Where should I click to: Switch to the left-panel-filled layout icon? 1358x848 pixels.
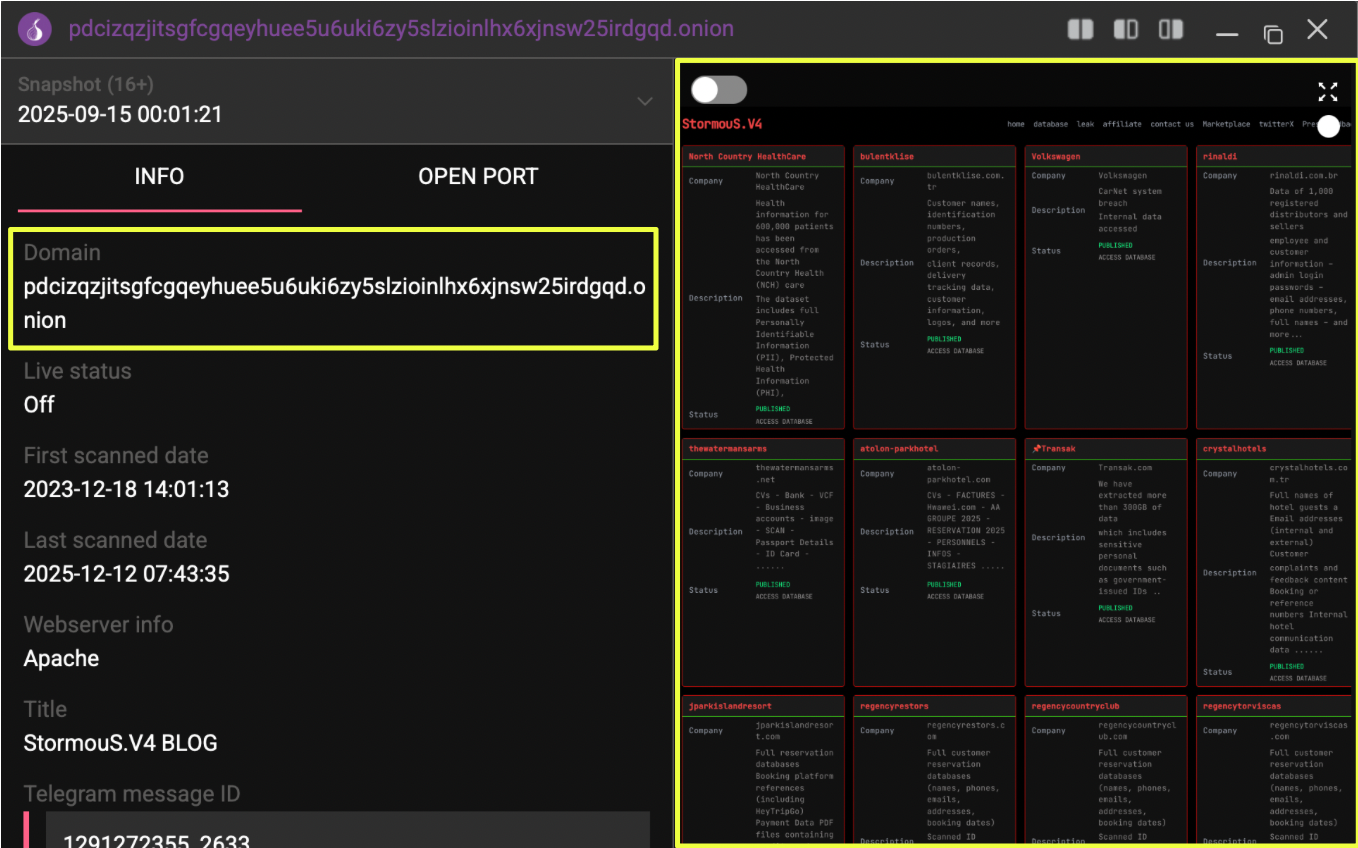(x=1126, y=30)
